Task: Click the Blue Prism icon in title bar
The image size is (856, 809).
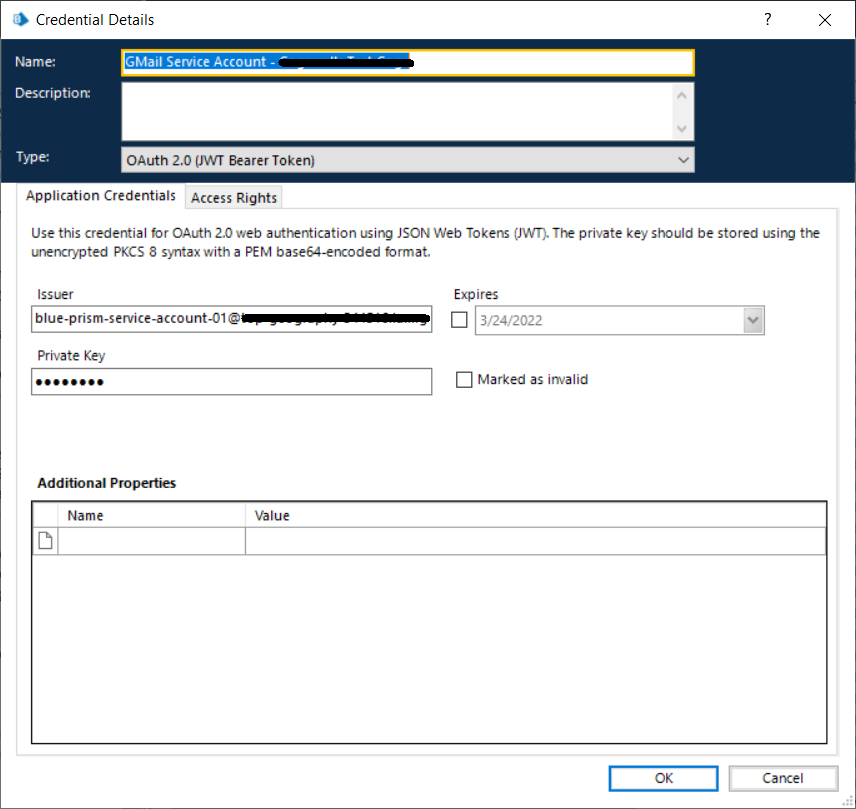Action: 19,19
